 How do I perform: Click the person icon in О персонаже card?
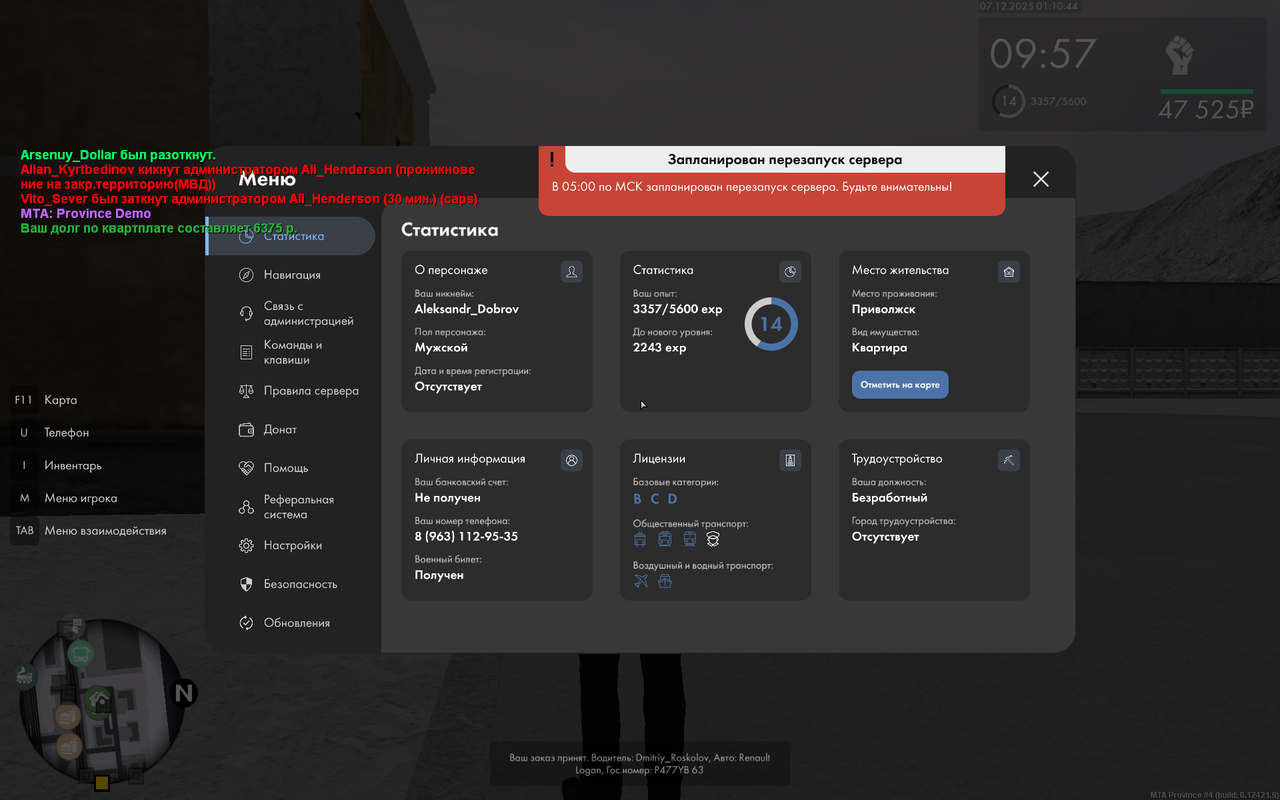[x=571, y=271]
